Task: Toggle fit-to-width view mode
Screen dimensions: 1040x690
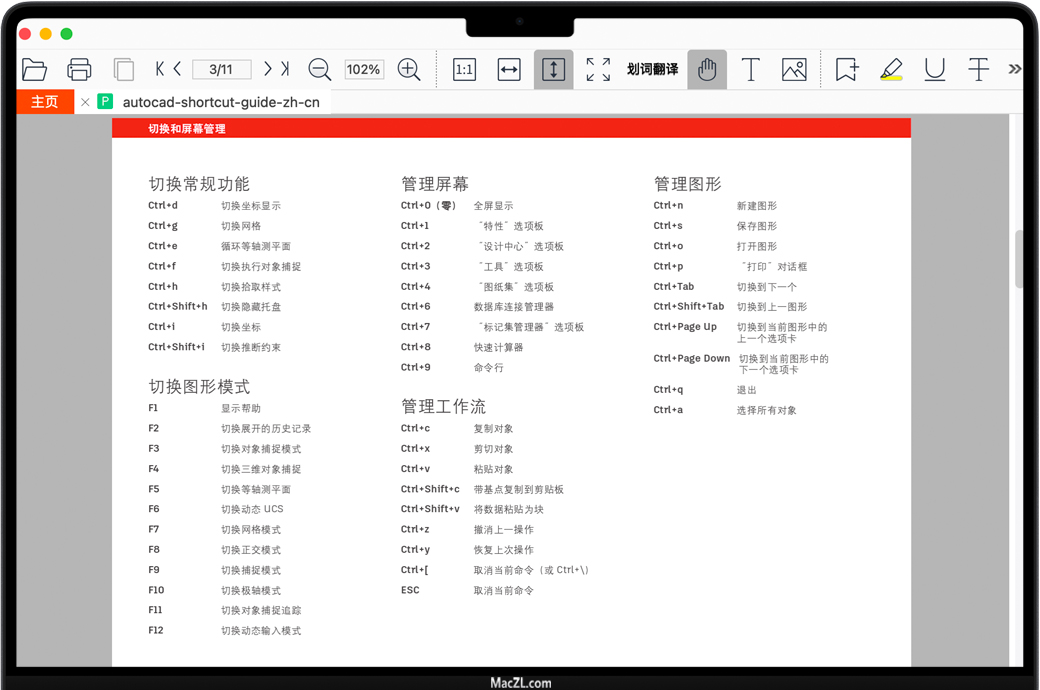Action: click(x=509, y=69)
